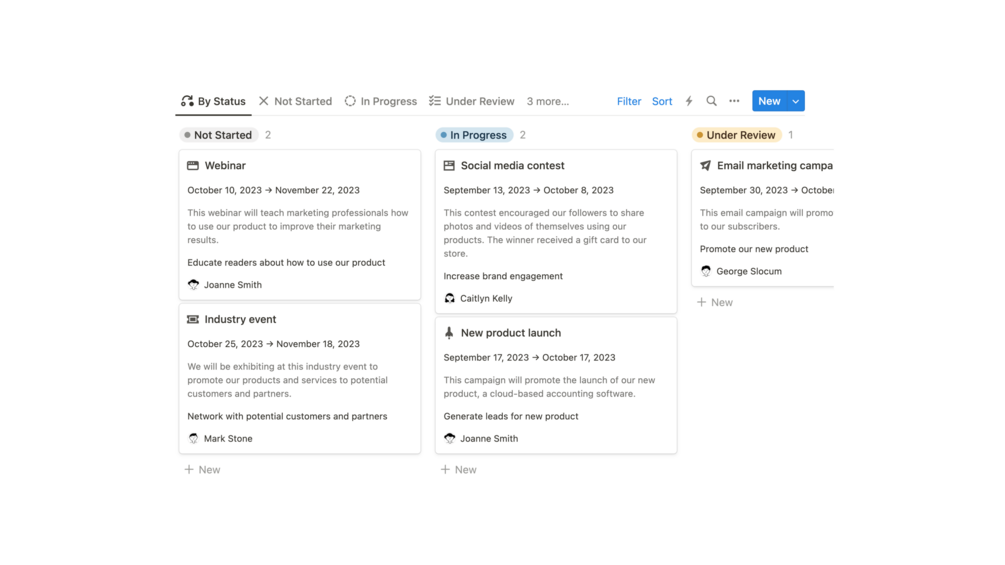Click the Webinar card browser icon
This screenshot has height=565, width=1005.
pyautogui.click(x=193, y=165)
